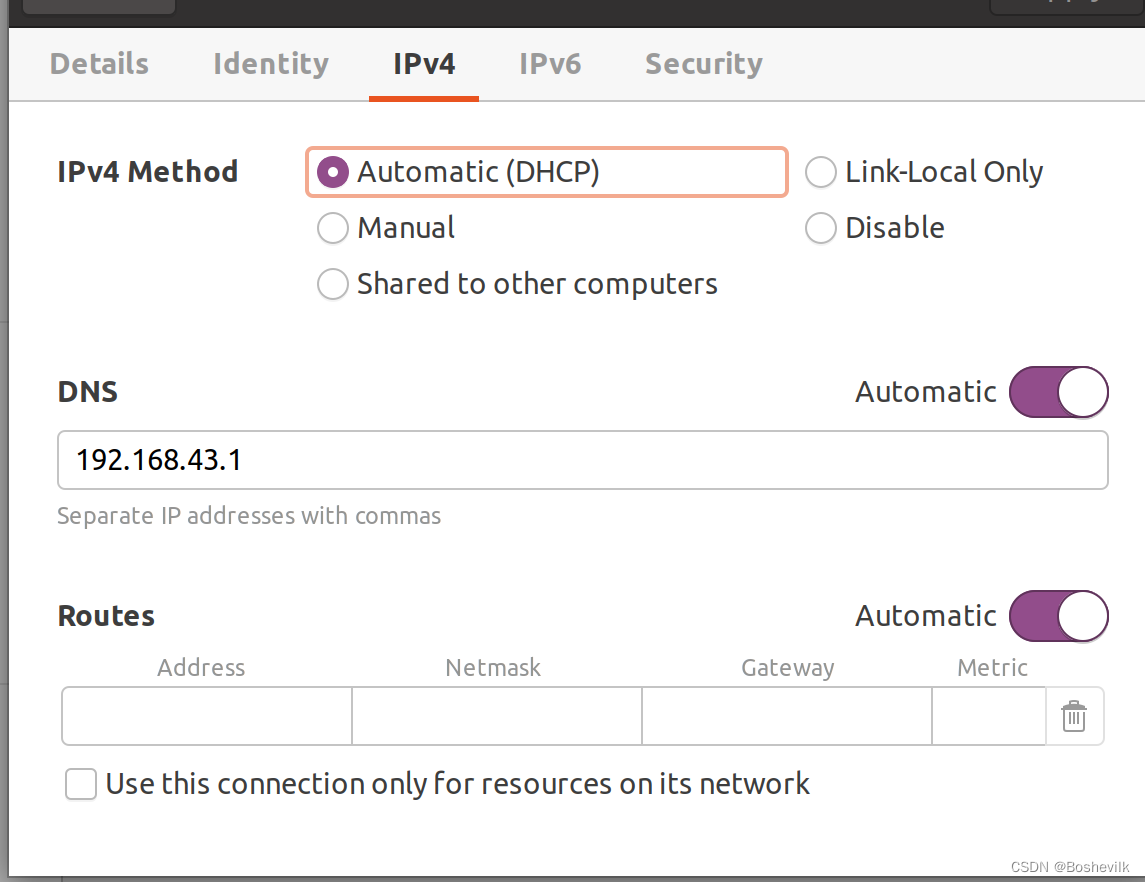
Task: Click the route Metric field
Action: point(988,716)
